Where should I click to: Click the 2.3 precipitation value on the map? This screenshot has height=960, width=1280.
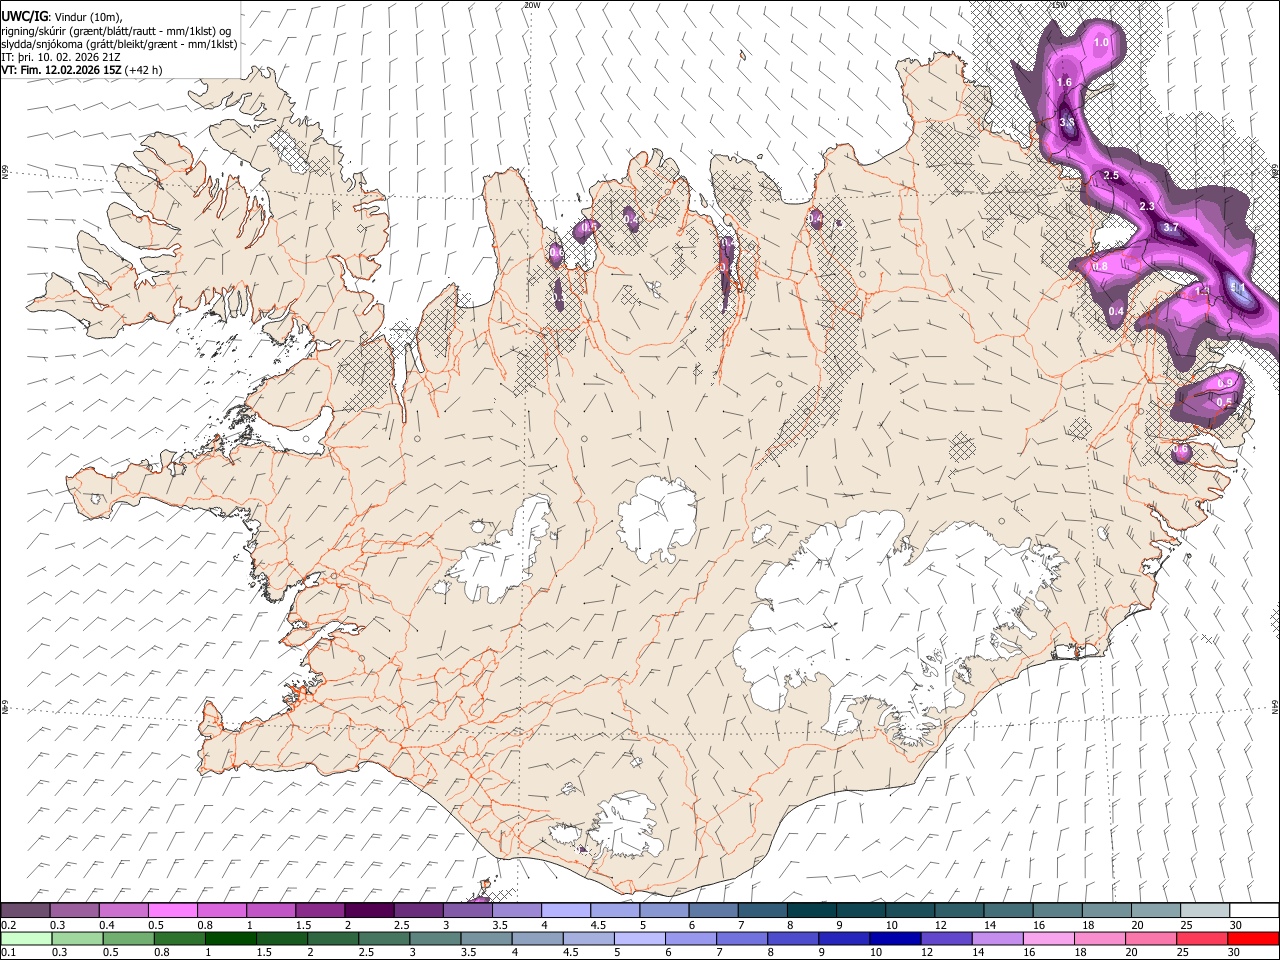[1147, 207]
